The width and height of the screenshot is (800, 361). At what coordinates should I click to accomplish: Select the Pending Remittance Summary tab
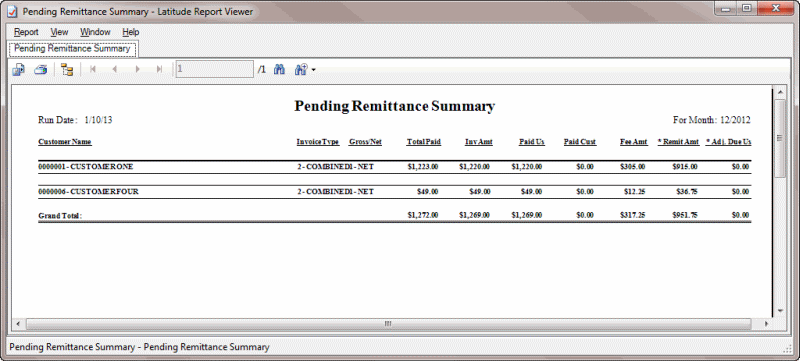point(72,49)
